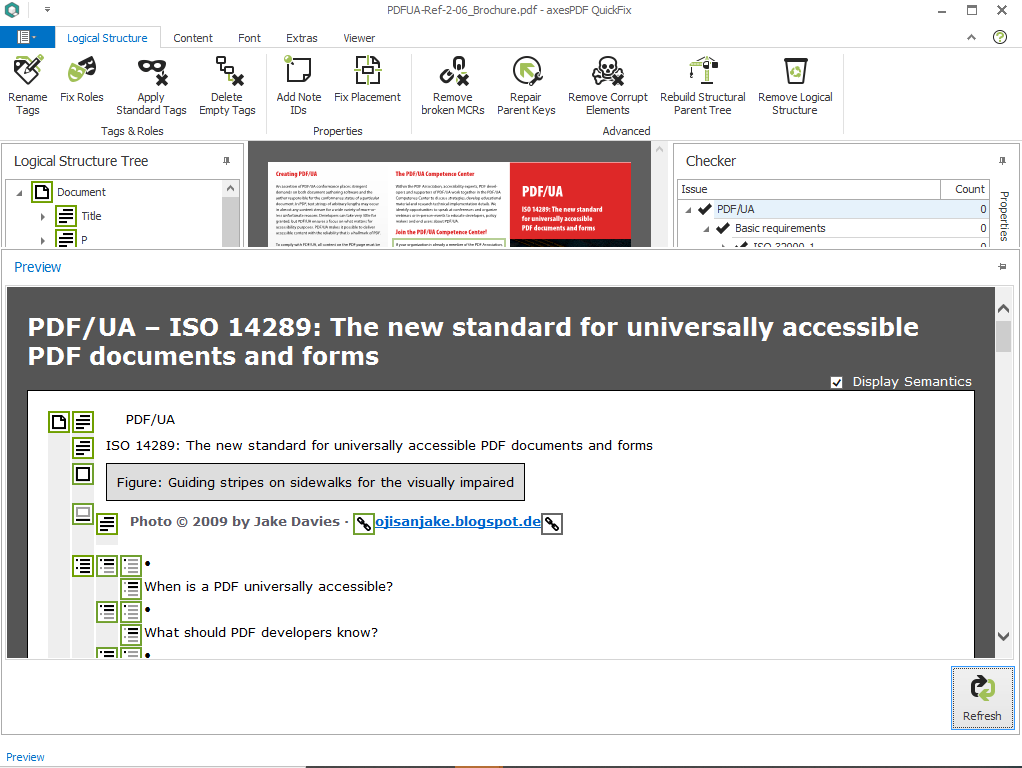Open the blue file menu button
Viewport: 1022px width, 768px height.
click(x=27, y=37)
